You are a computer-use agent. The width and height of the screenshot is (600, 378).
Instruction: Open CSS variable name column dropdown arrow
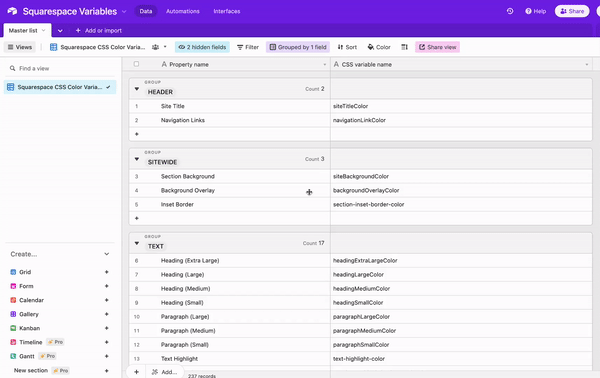(587, 65)
